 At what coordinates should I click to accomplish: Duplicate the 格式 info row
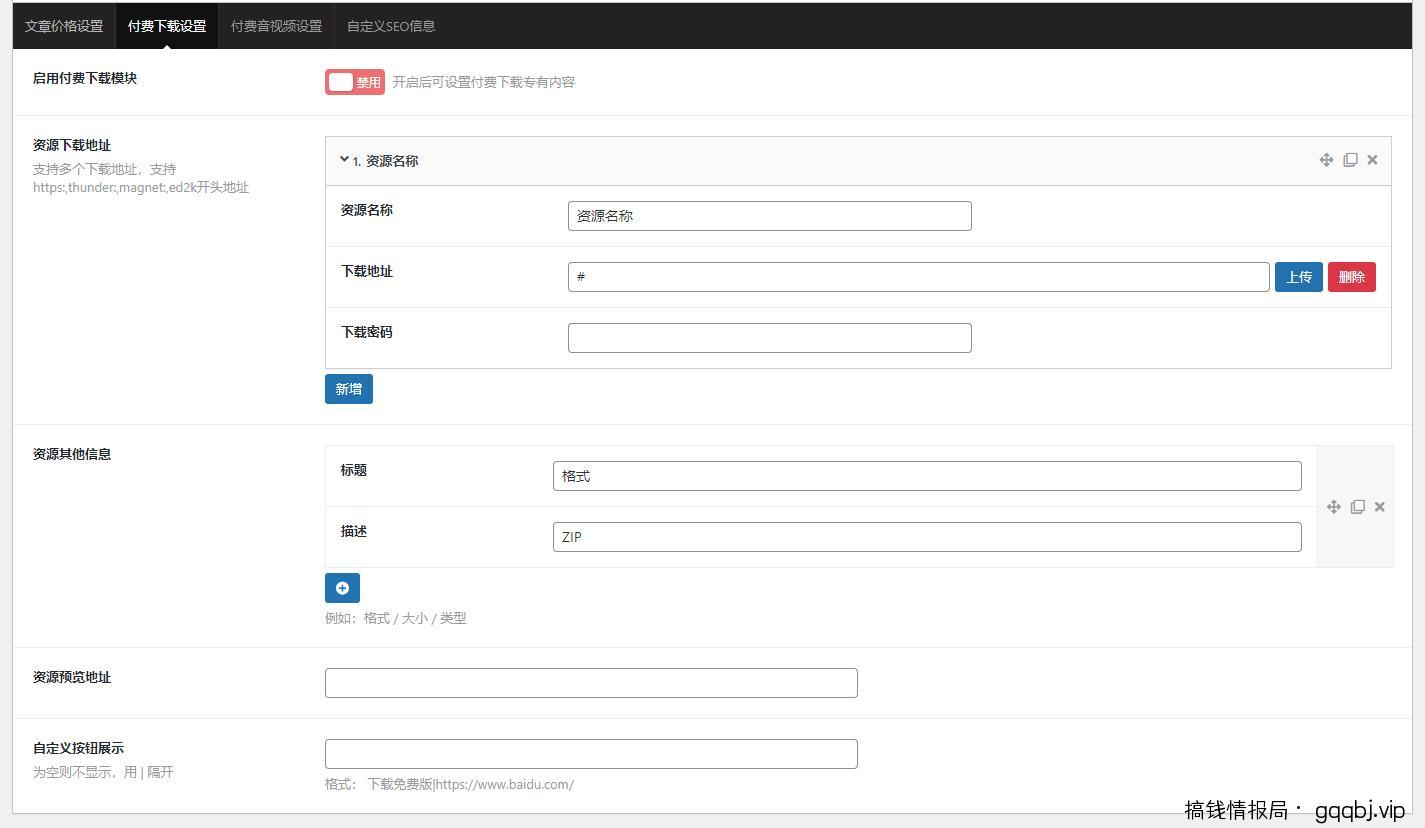pos(1357,507)
